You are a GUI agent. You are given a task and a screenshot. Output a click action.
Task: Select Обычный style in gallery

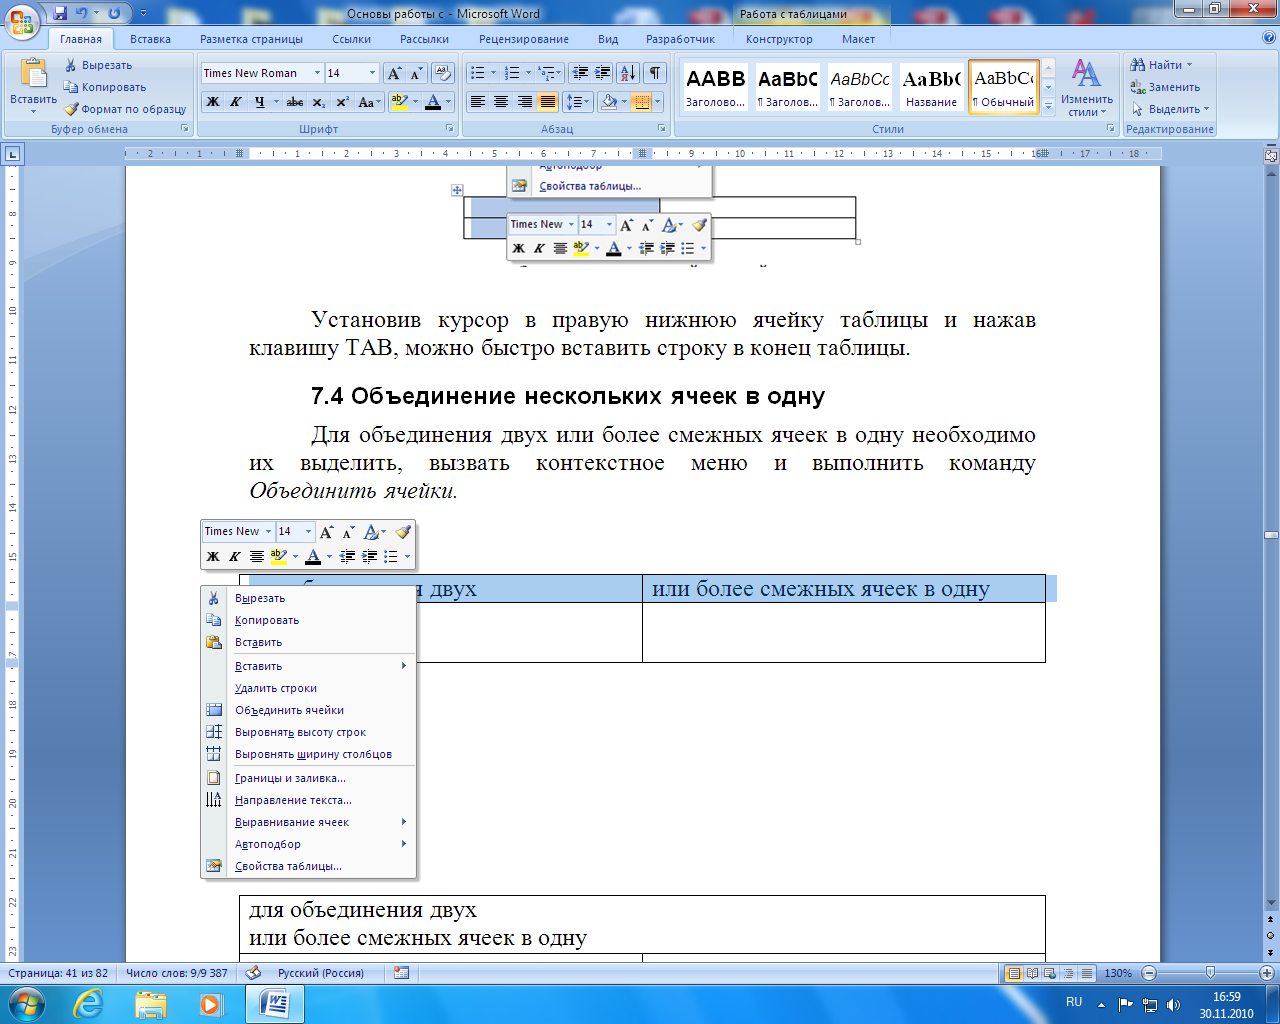[x=1003, y=87]
